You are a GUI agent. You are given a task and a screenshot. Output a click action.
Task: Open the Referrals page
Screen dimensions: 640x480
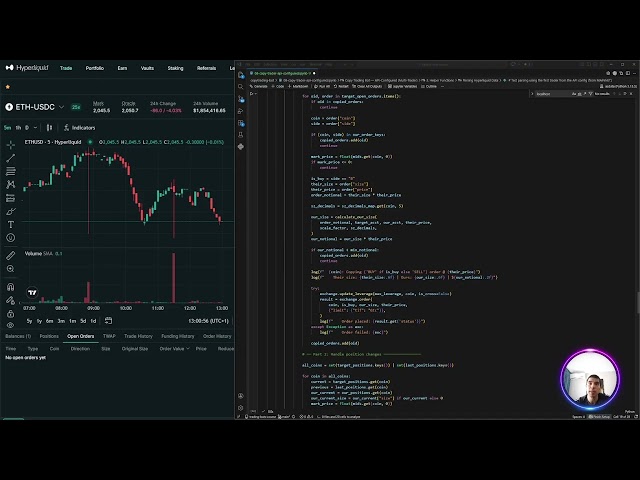click(206, 68)
